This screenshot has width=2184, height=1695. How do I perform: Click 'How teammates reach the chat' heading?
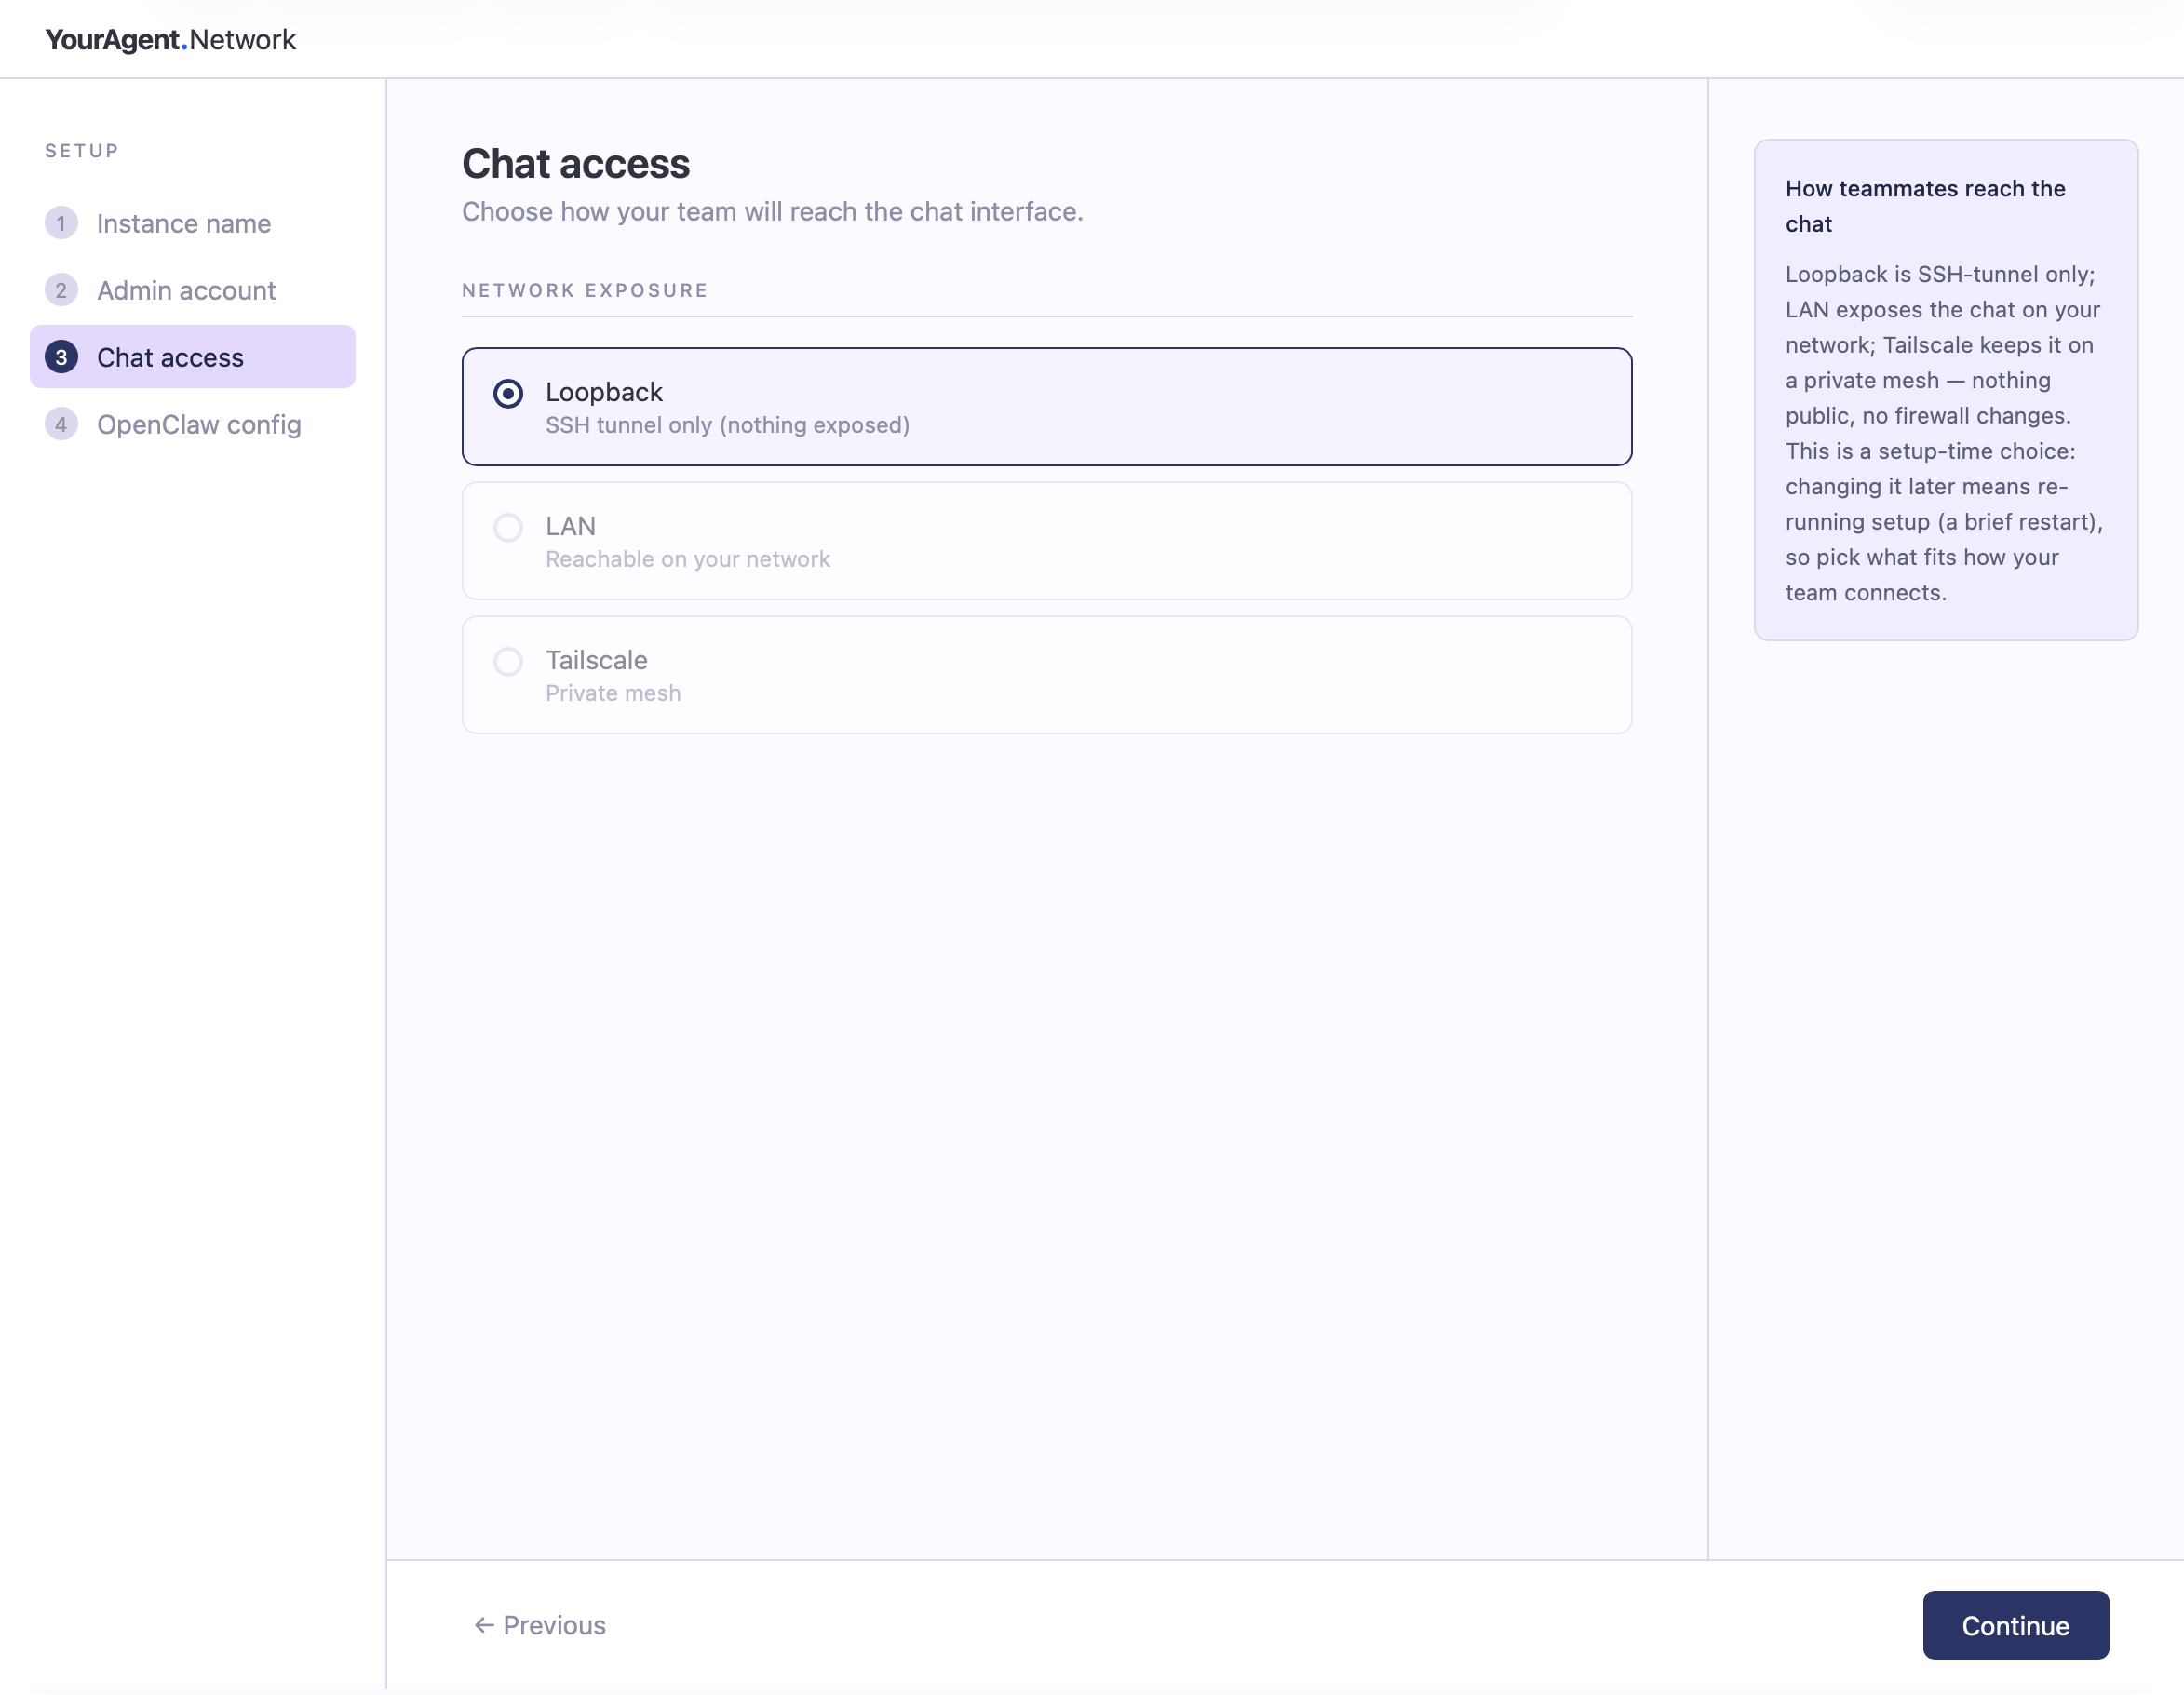(1925, 206)
